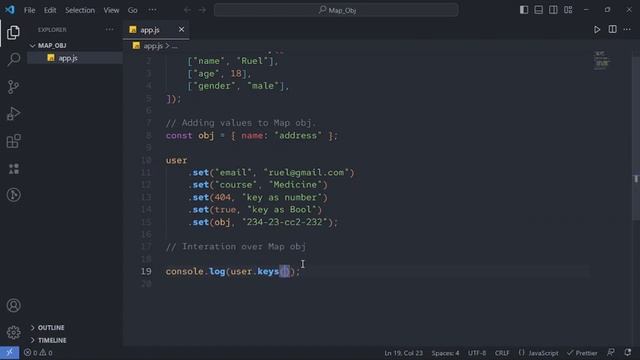Open the Explorer view in activity bar
Viewport: 640px width, 360px height.
(x=13, y=33)
